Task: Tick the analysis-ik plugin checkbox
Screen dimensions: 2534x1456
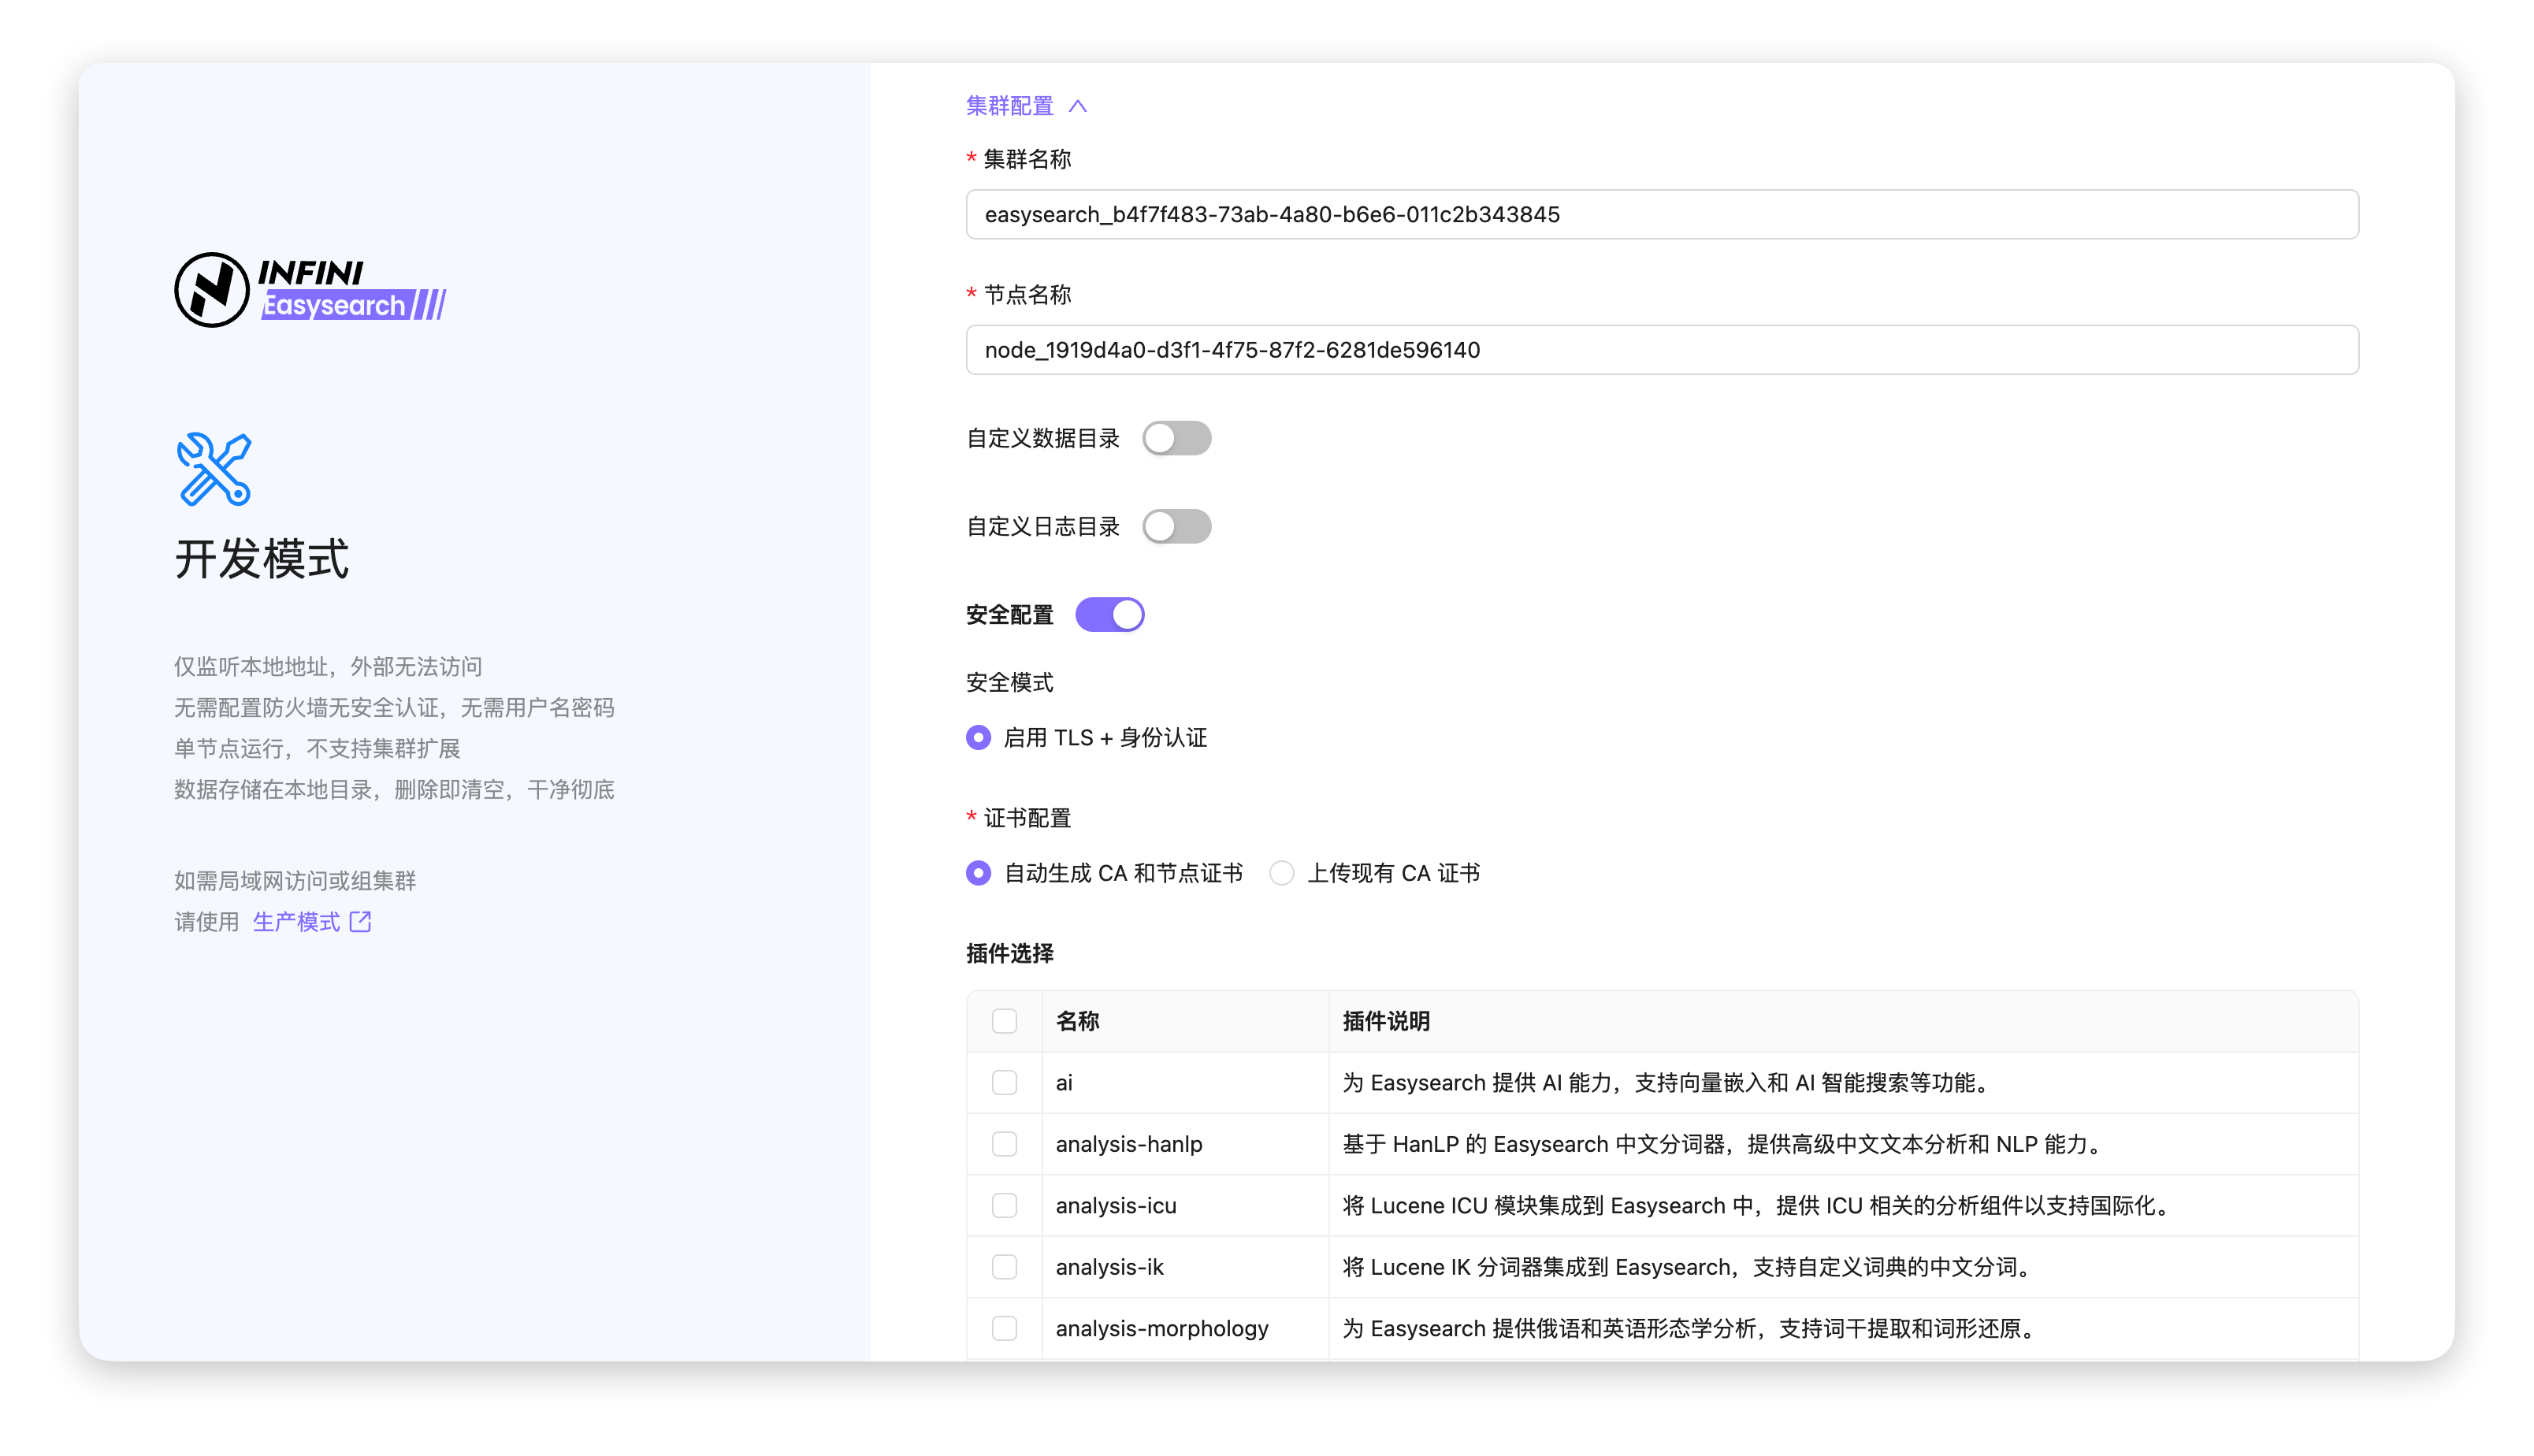Action: point(1004,1267)
